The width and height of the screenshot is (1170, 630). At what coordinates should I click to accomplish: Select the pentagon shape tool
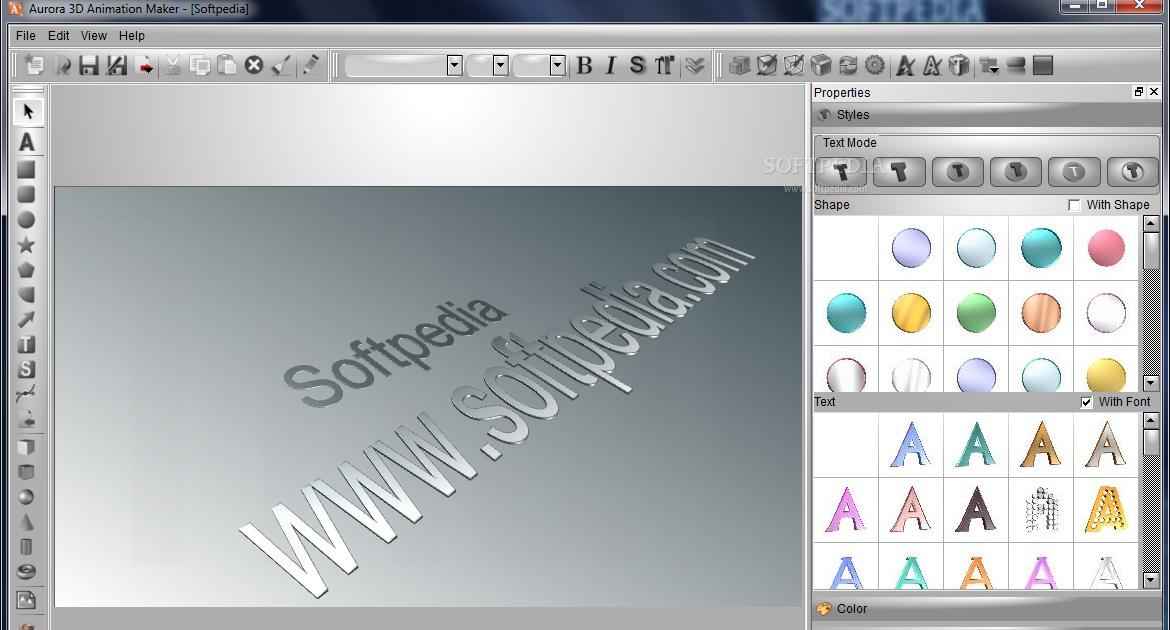(26, 269)
